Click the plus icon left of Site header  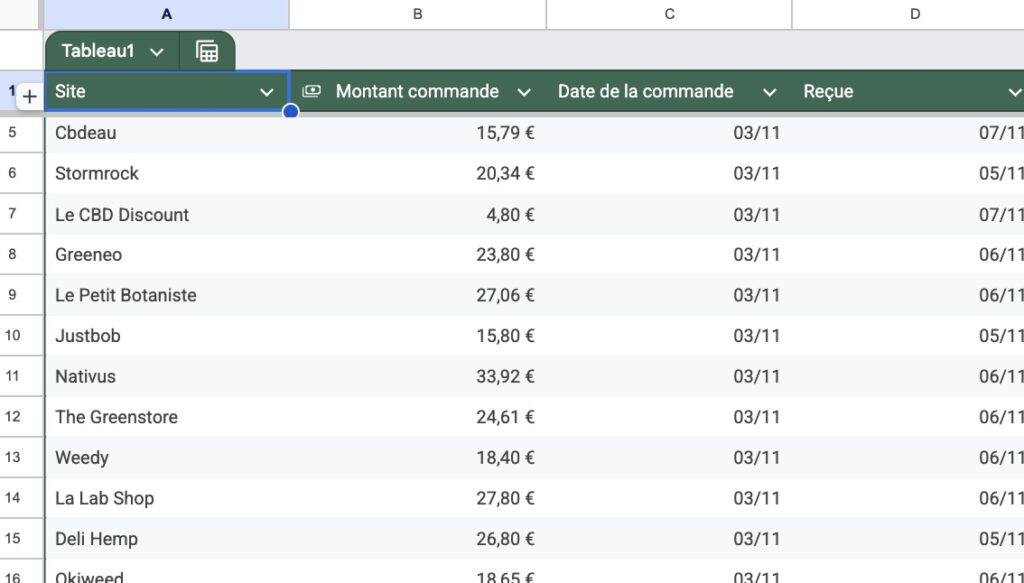tap(30, 97)
